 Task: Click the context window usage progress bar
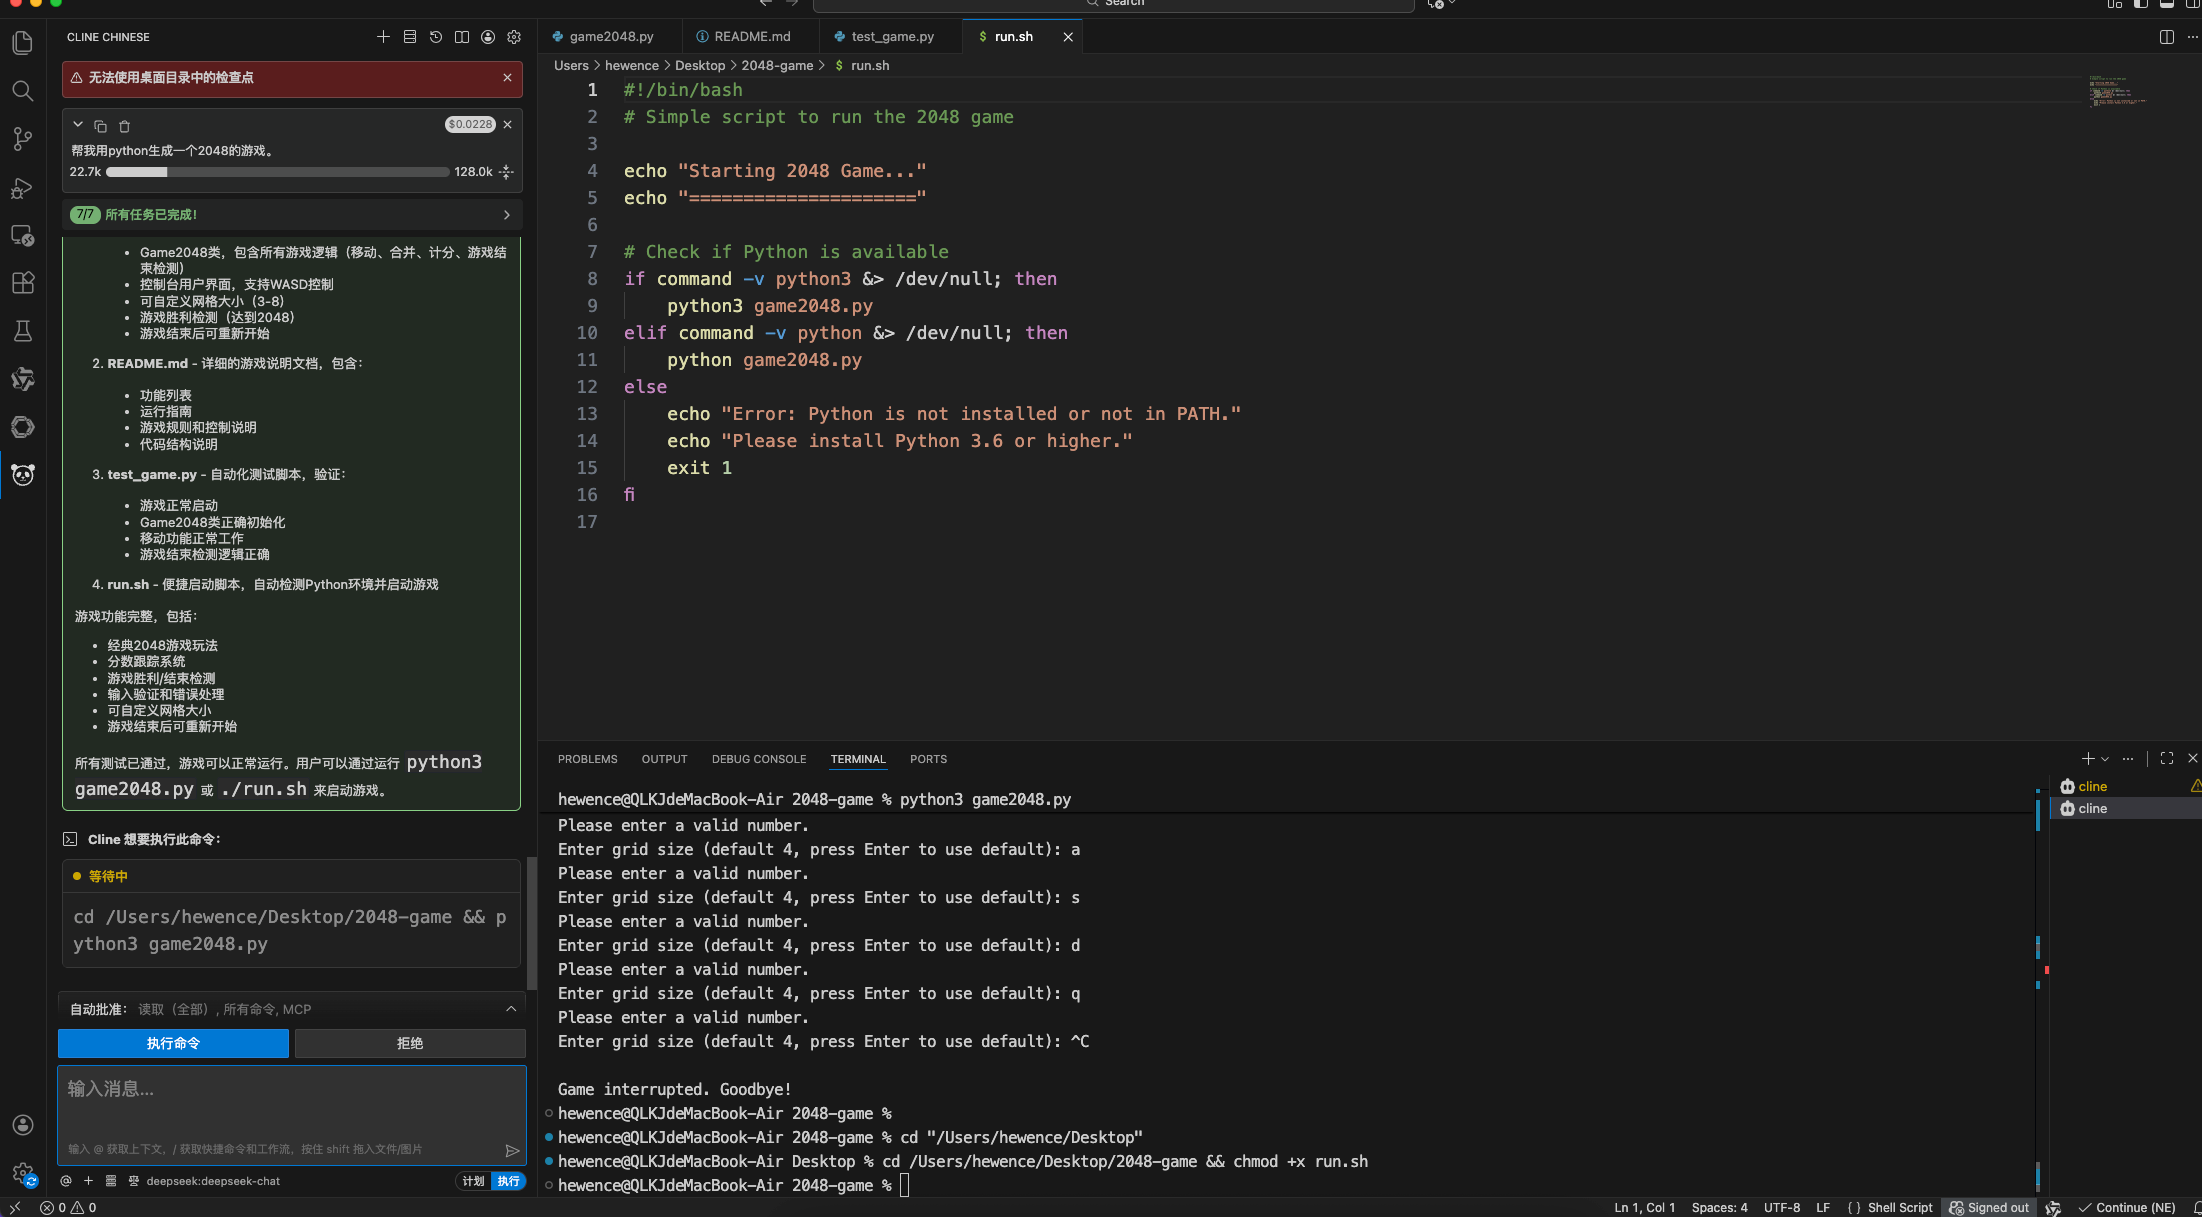coord(278,172)
